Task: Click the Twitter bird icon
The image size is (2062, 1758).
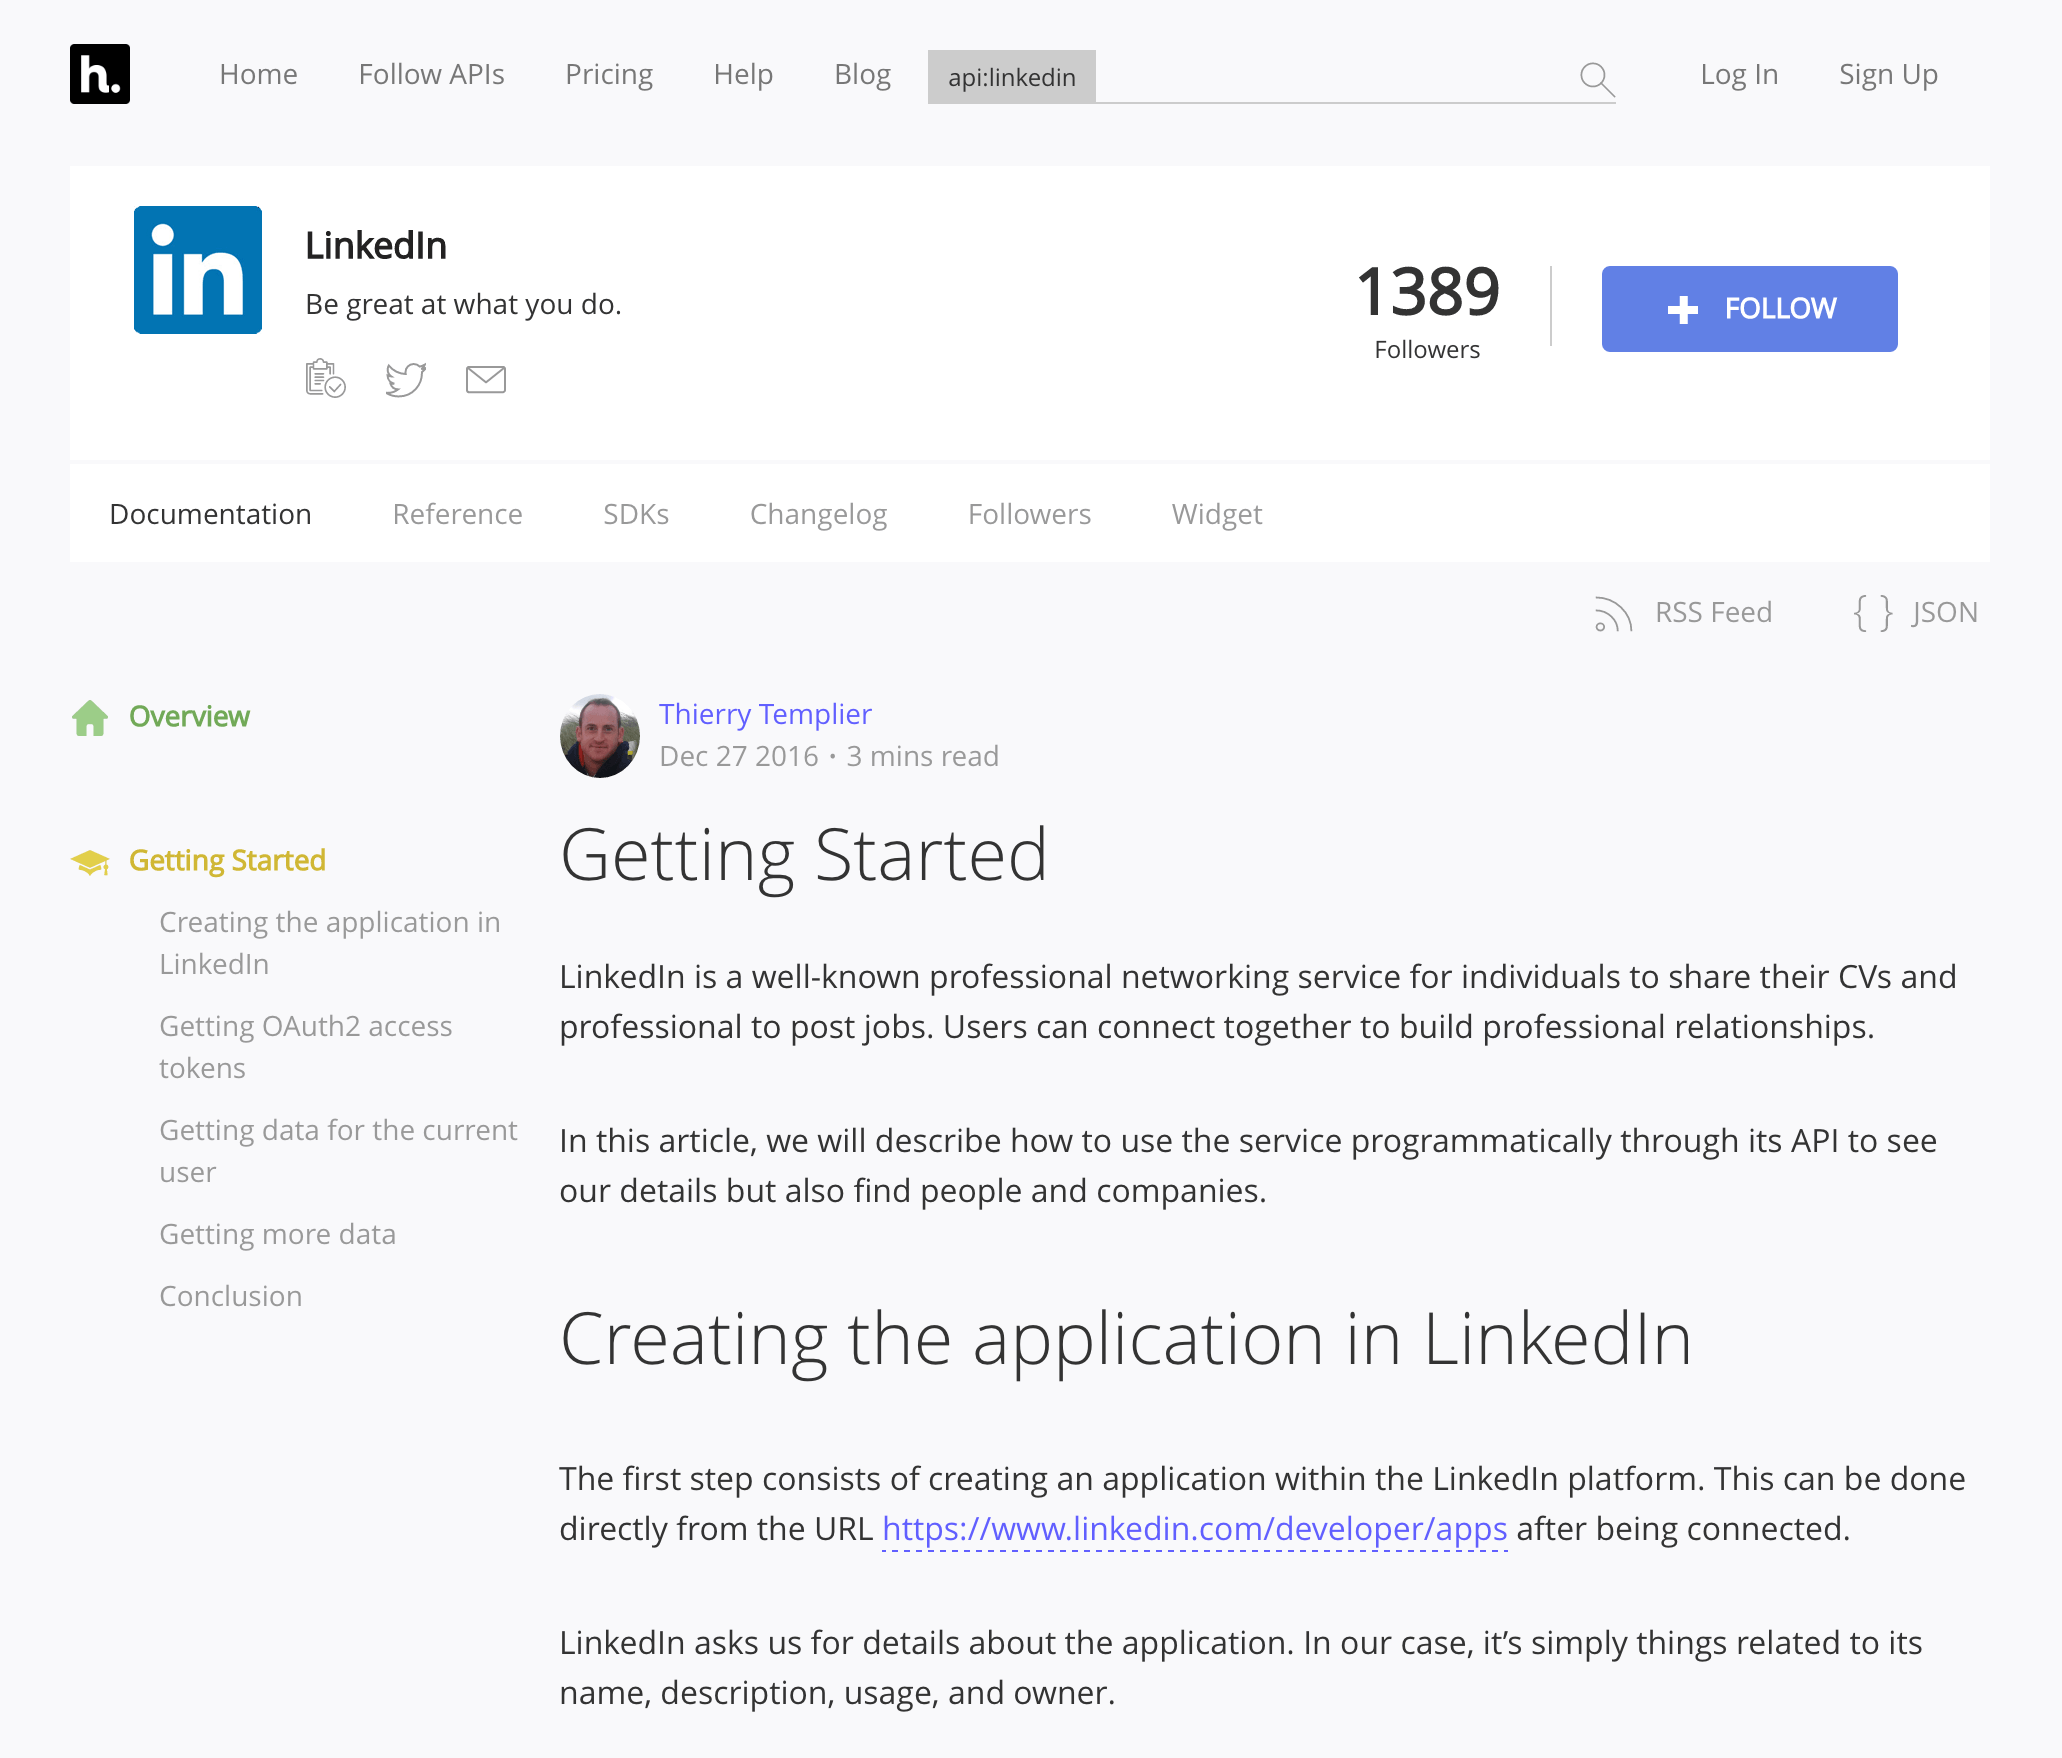Action: [x=406, y=377]
